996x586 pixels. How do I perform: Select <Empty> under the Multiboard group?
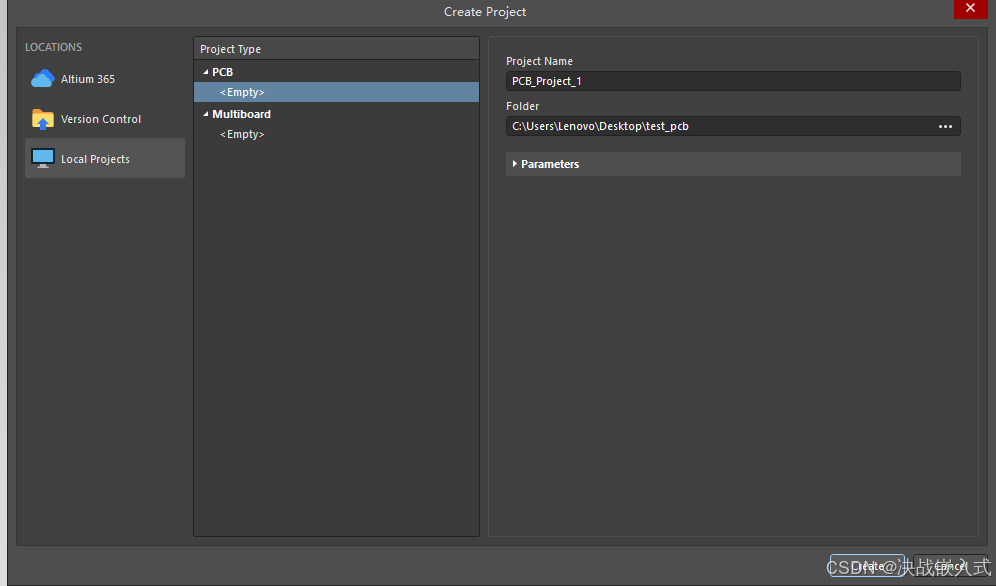pyautogui.click(x=242, y=134)
